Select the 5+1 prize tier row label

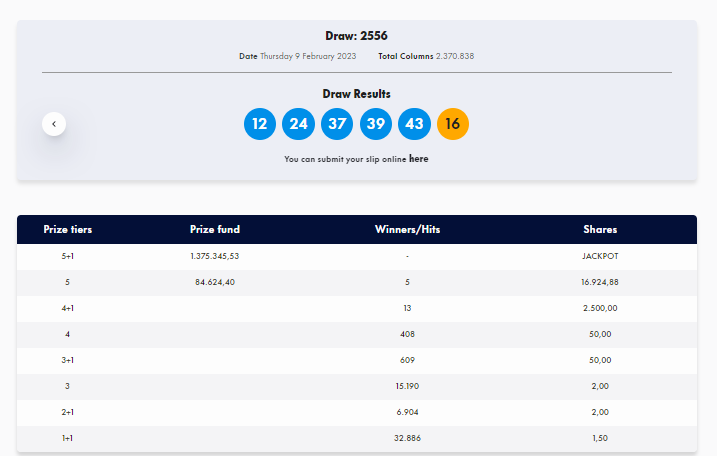coord(68,257)
